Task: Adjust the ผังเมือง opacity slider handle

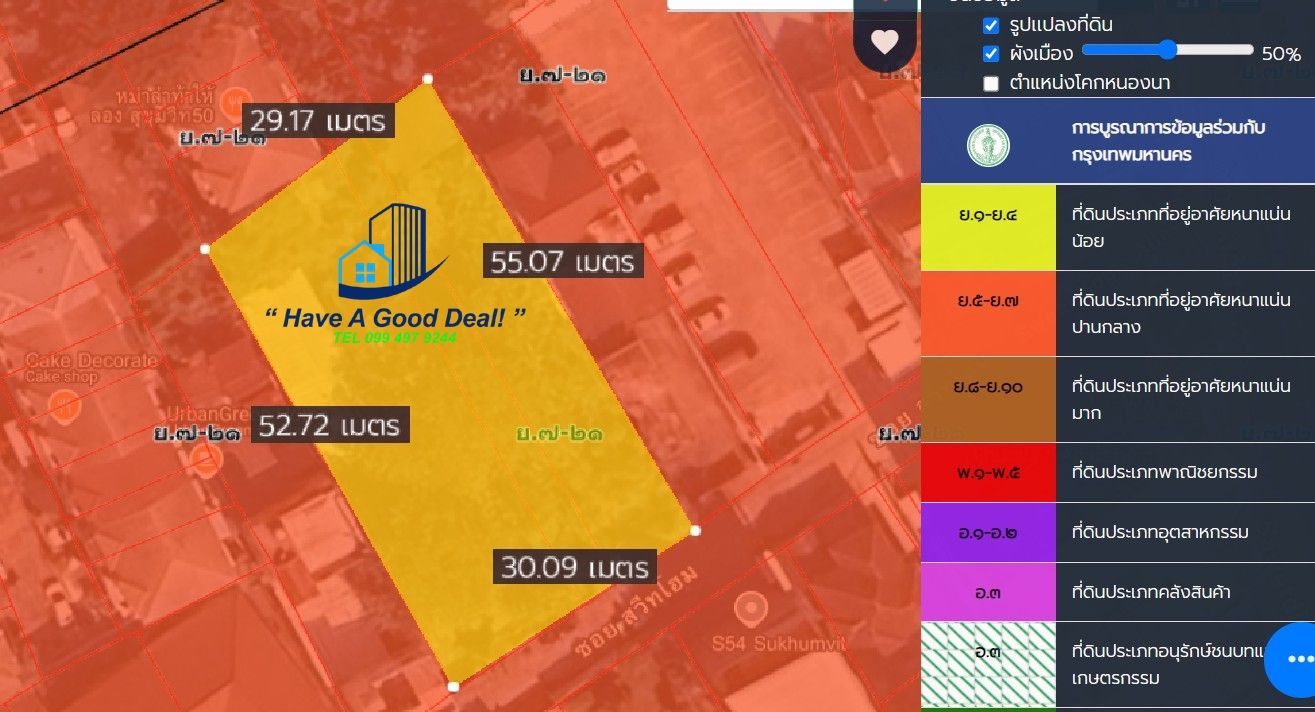Action: click(1167, 49)
